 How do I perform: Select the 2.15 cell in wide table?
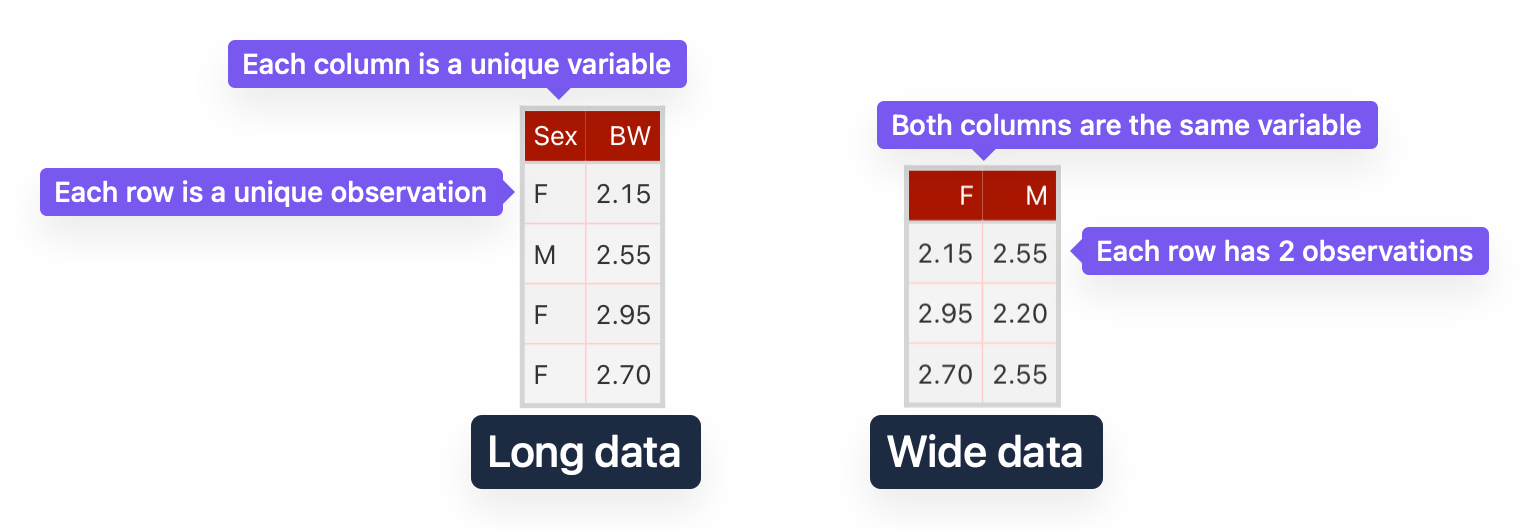(946, 252)
